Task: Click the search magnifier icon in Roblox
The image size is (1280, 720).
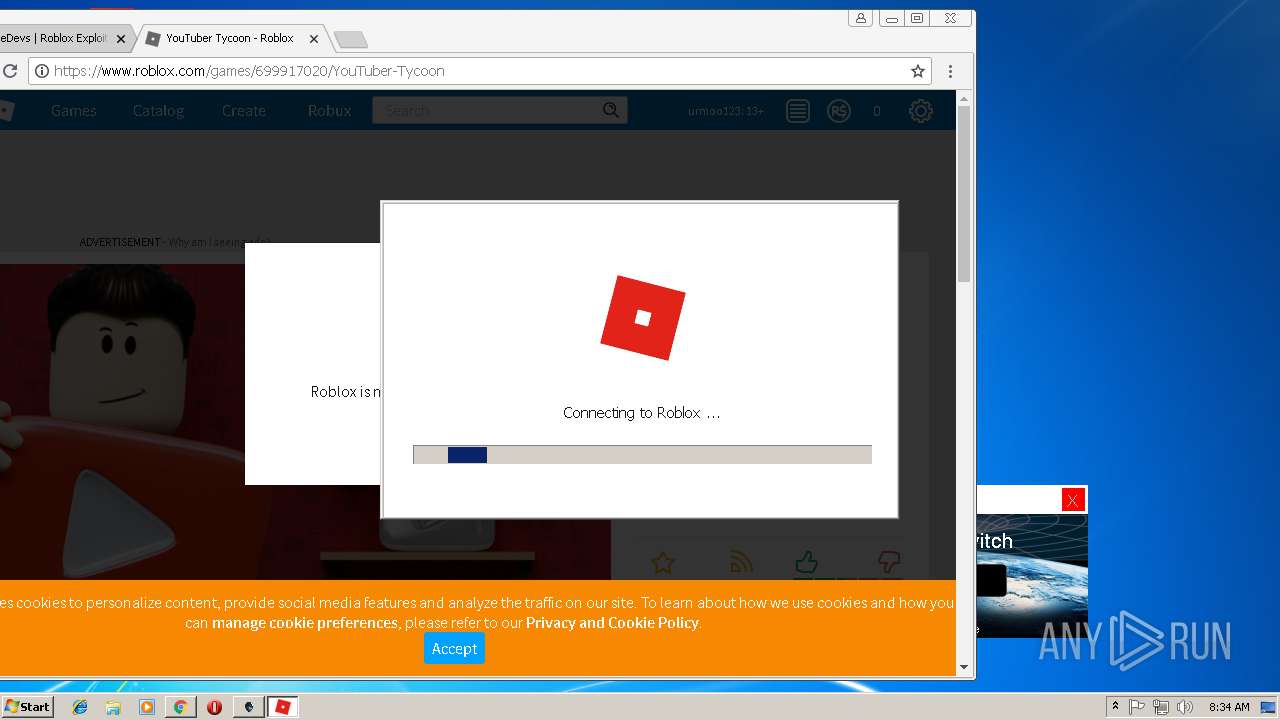Action: (x=611, y=110)
